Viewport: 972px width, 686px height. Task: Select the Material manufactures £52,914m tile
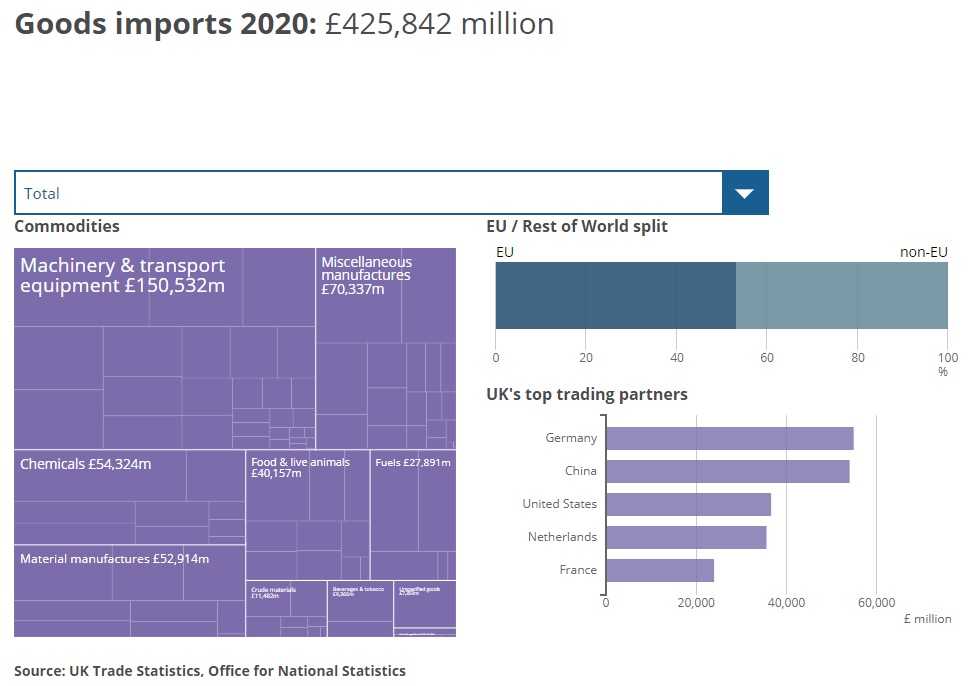(114, 559)
